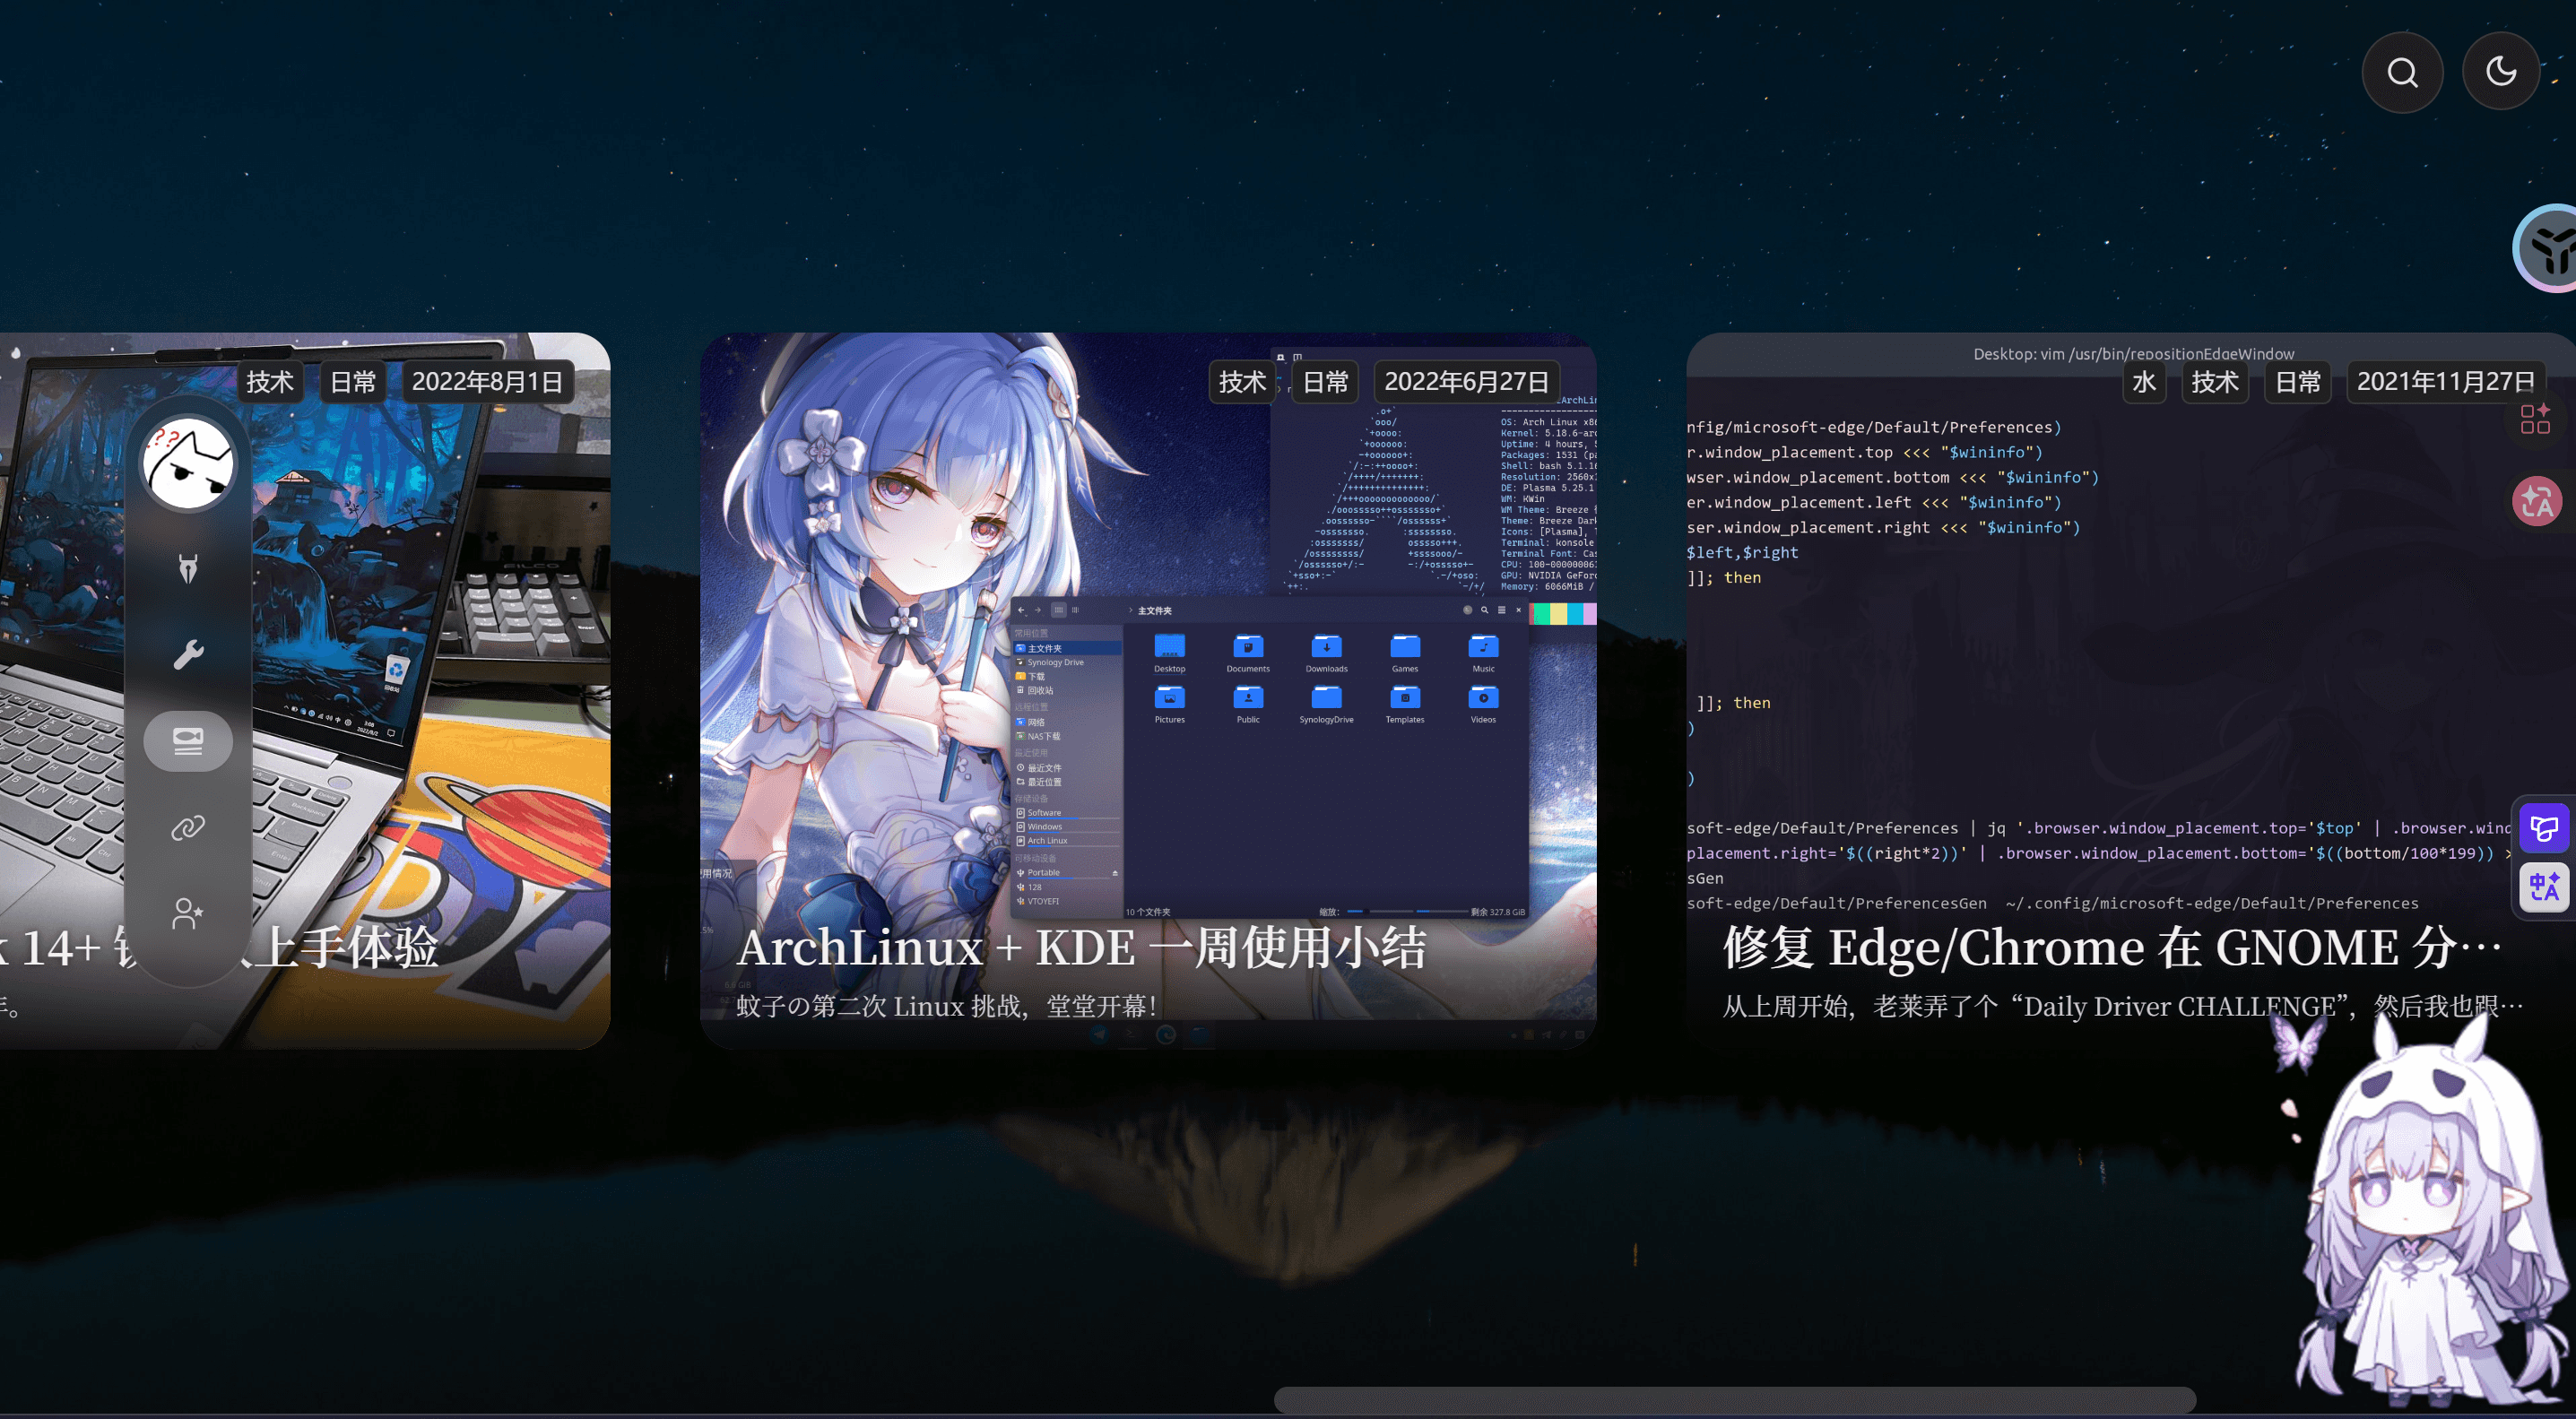Image resolution: width=2576 pixels, height=1419 pixels.
Task: Open the profile avatar in the side nav
Action: click(188, 463)
